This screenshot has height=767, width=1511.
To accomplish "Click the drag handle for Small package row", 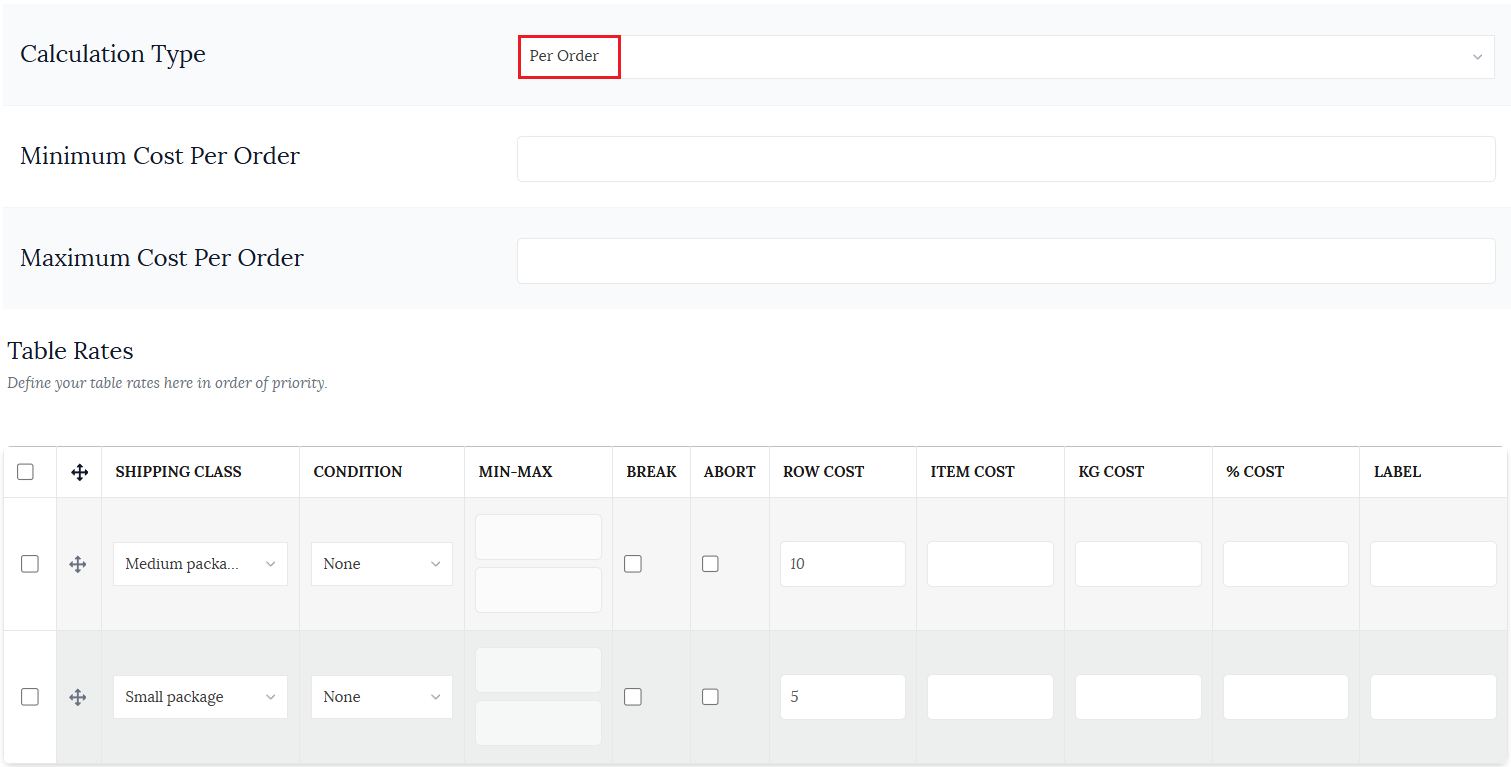I will coord(78,697).
